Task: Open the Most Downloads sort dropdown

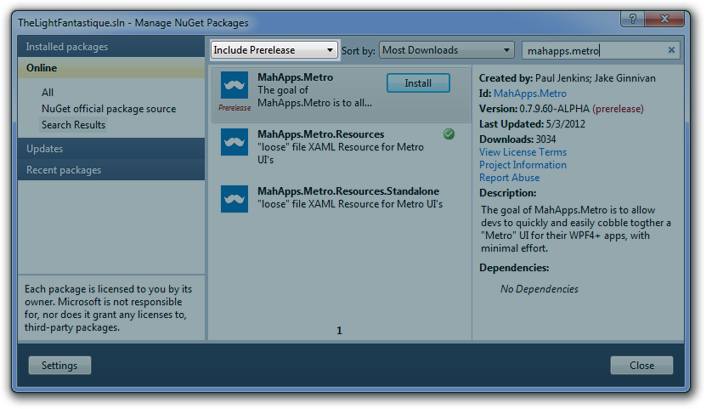Action: click(x=447, y=50)
